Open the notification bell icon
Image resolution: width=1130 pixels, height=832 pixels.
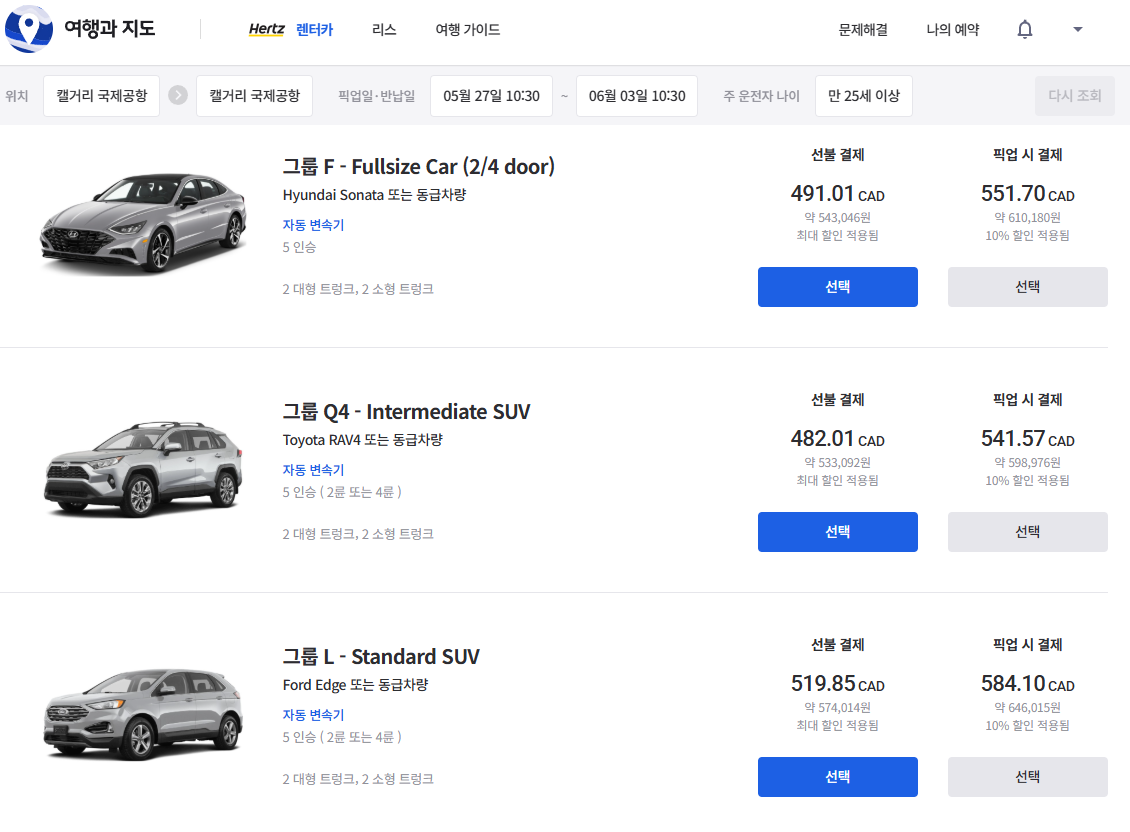[x=1025, y=30]
